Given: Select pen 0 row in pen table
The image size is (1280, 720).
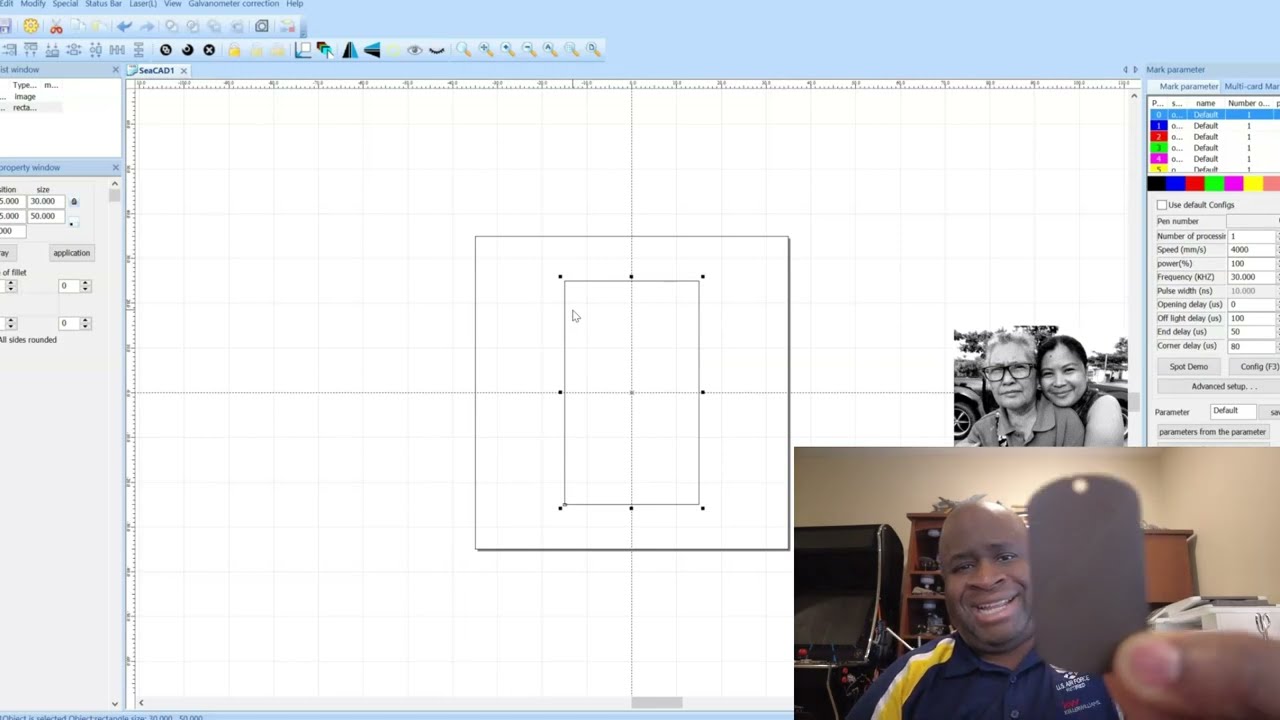Looking at the screenshot, I should point(1214,115).
